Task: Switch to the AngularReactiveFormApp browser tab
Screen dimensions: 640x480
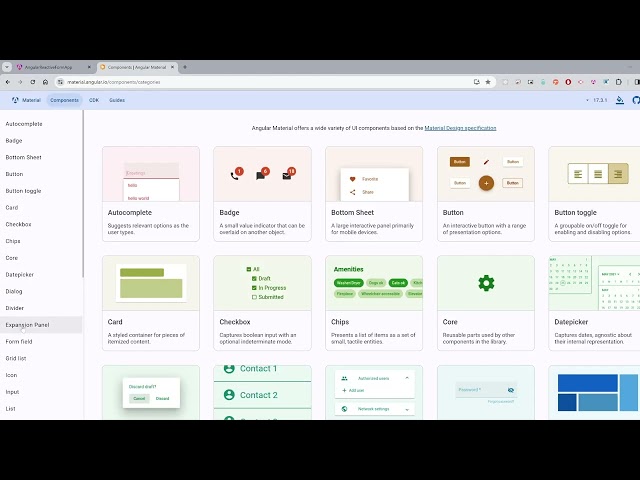Action: pyautogui.click(x=53, y=67)
